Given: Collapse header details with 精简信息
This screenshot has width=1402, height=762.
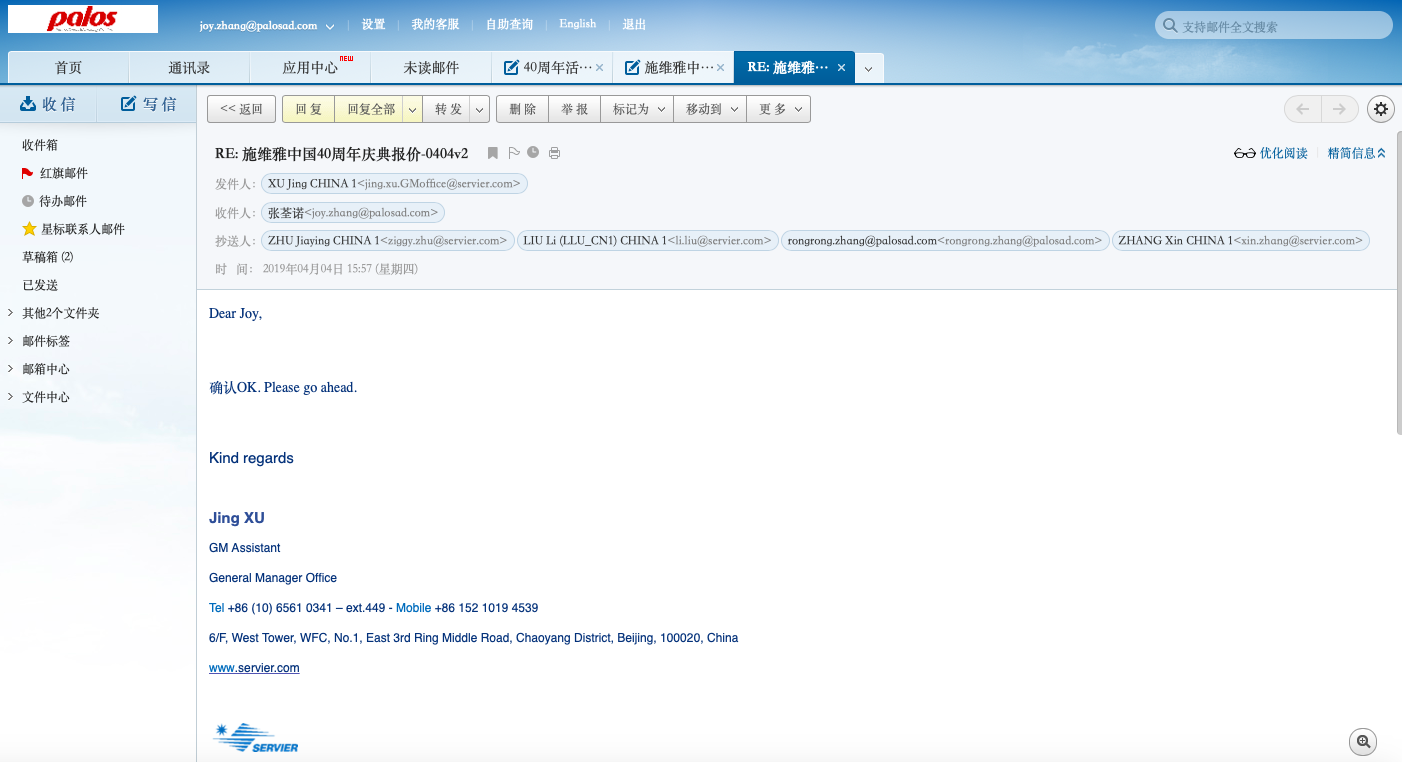Looking at the screenshot, I should (1356, 153).
